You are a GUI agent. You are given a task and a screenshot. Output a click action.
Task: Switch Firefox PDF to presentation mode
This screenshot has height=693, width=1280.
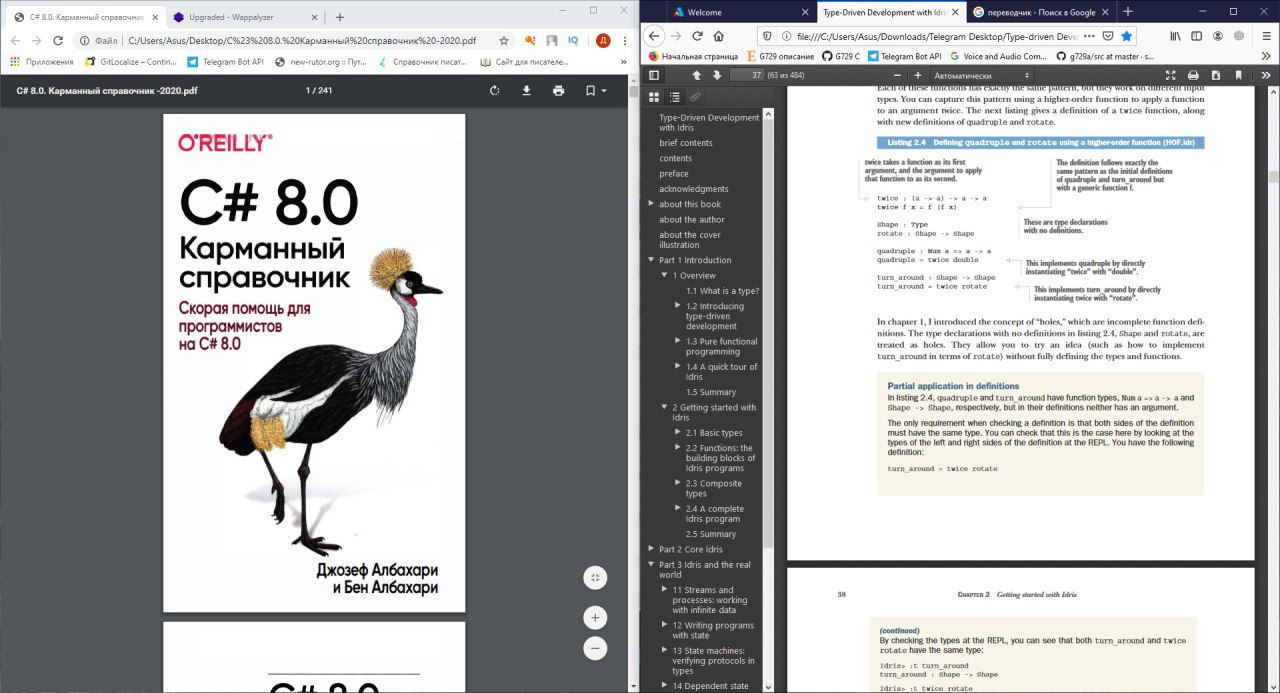pos(1171,75)
